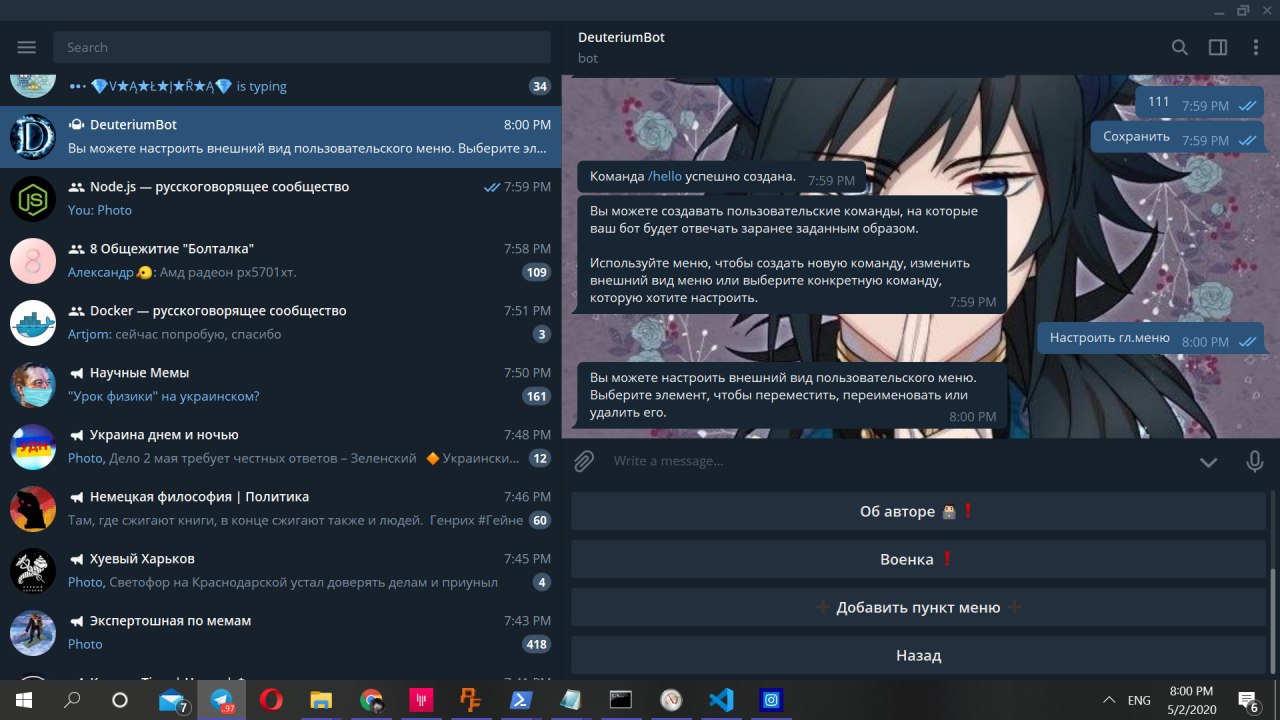The height and width of the screenshot is (720, 1280).
Task: Open Cortana circle icon on the taskbar
Action: click(120, 700)
